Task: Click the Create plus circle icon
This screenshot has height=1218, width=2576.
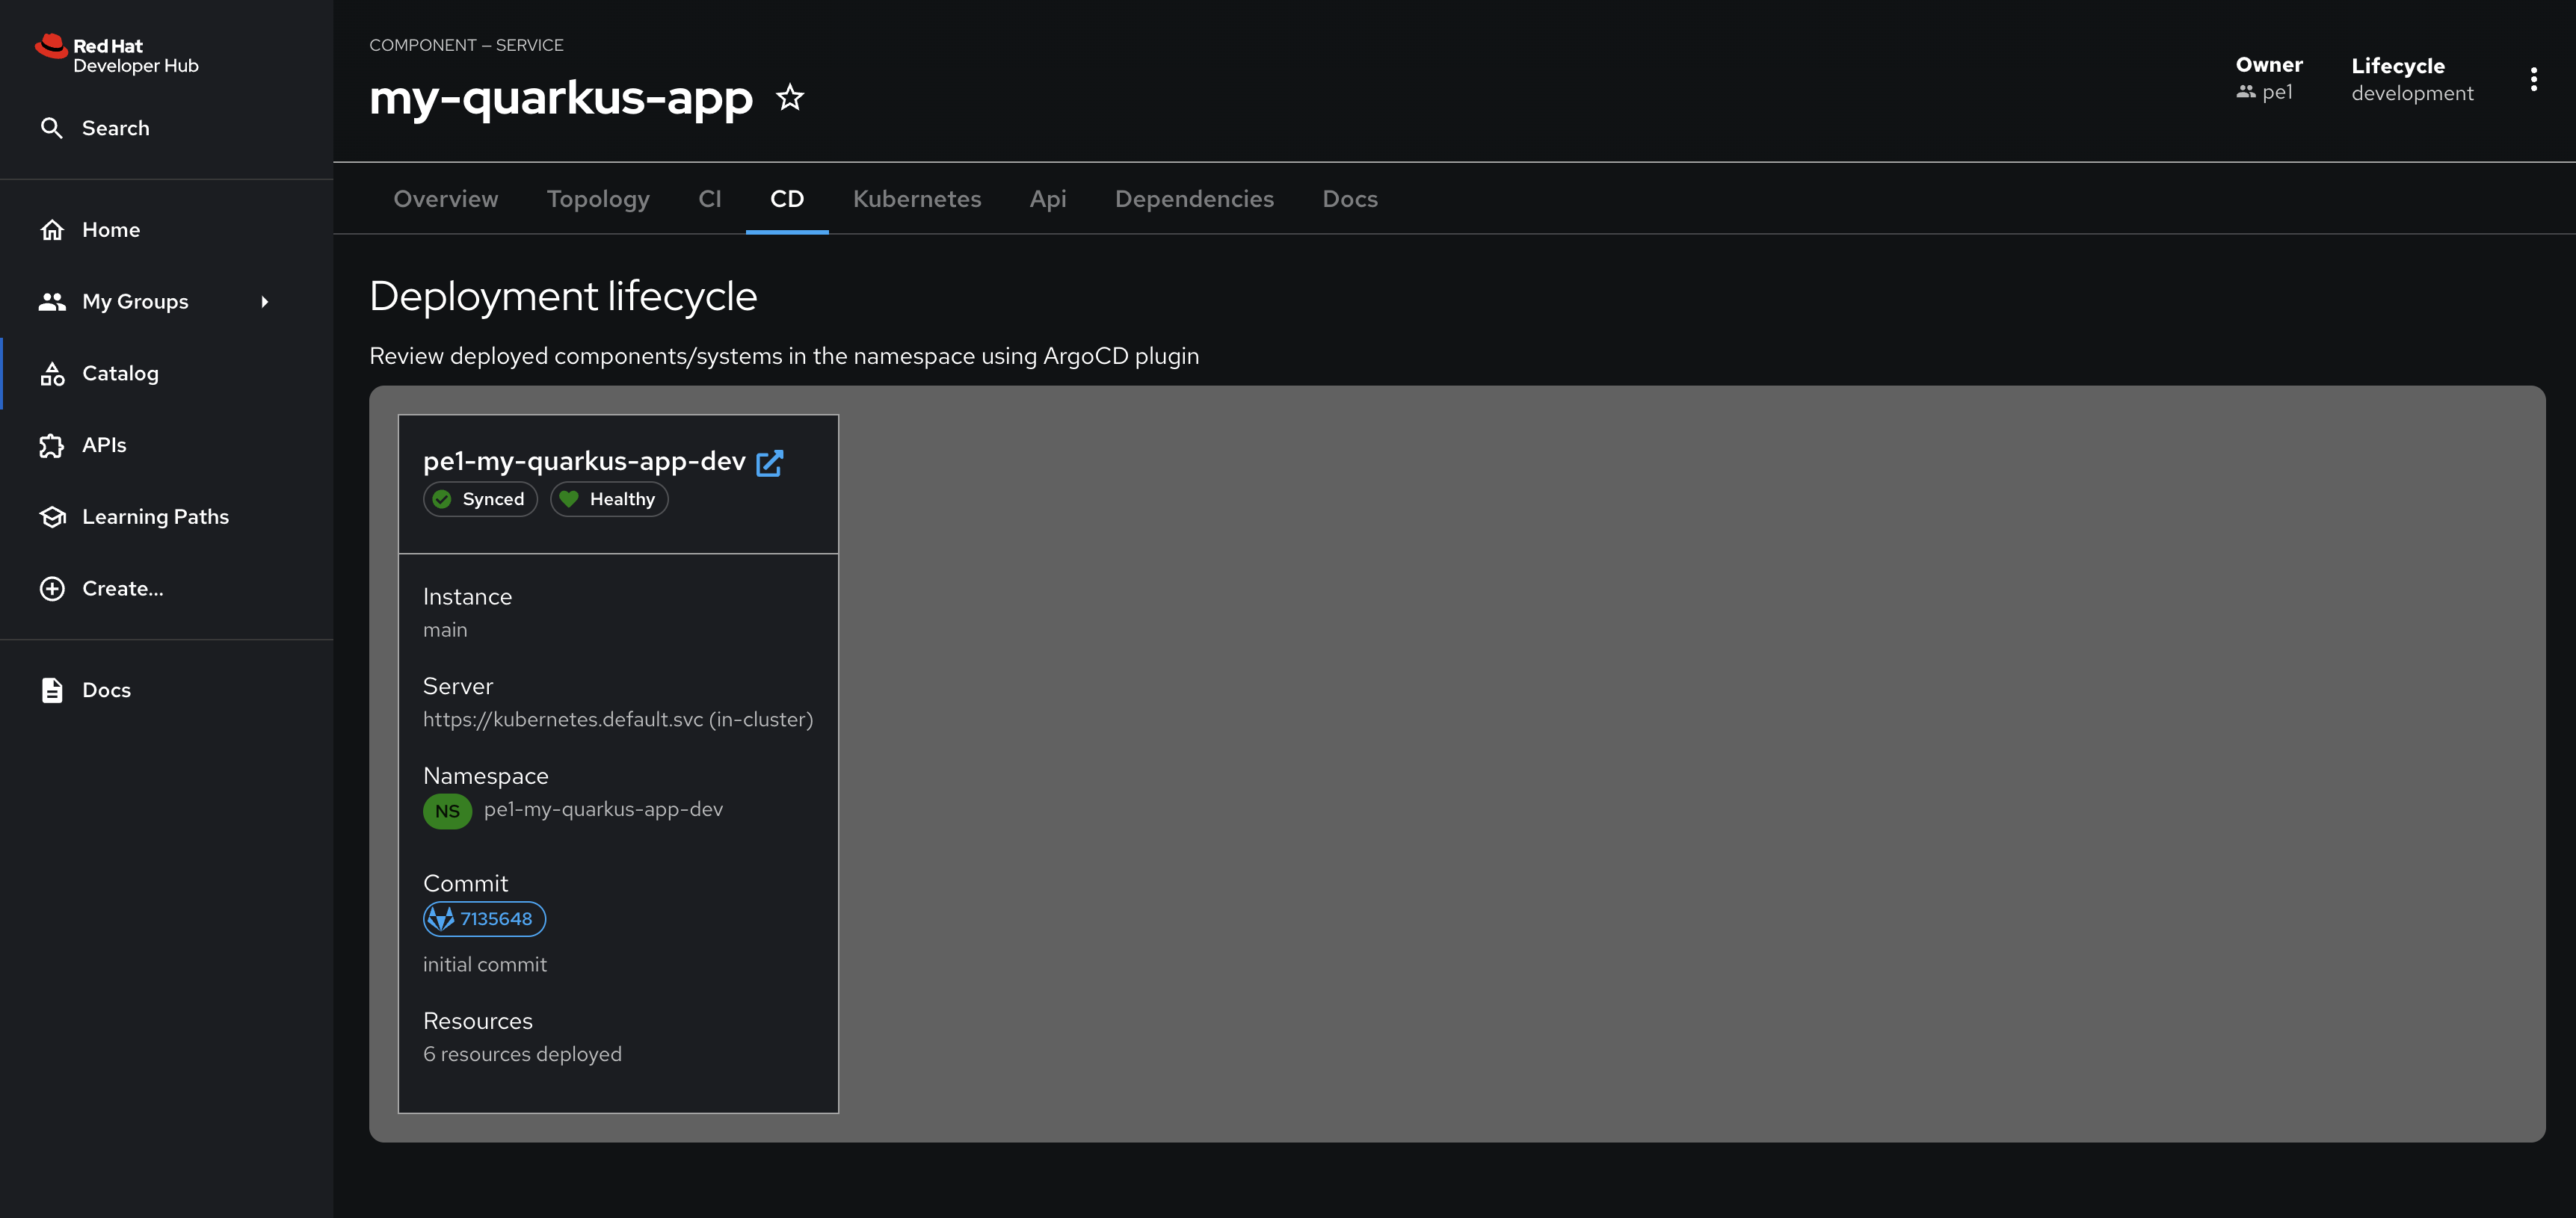Action: coord(52,589)
